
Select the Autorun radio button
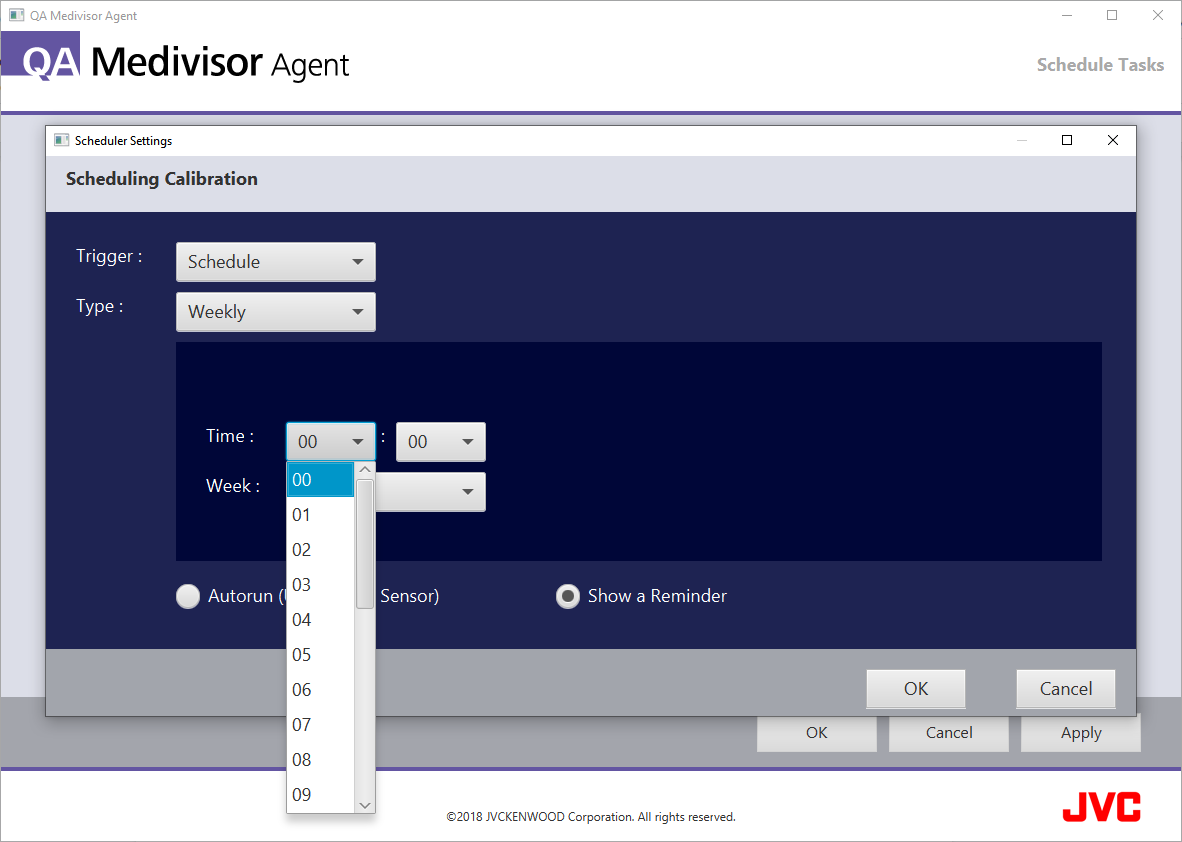(x=188, y=596)
